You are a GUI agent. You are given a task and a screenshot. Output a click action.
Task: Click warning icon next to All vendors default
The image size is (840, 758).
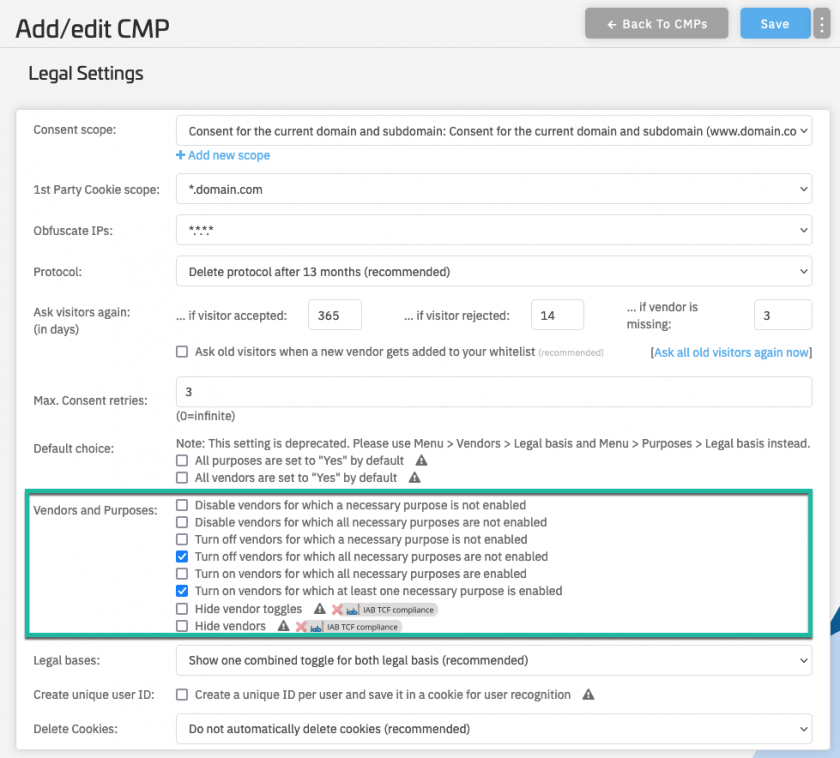point(415,478)
